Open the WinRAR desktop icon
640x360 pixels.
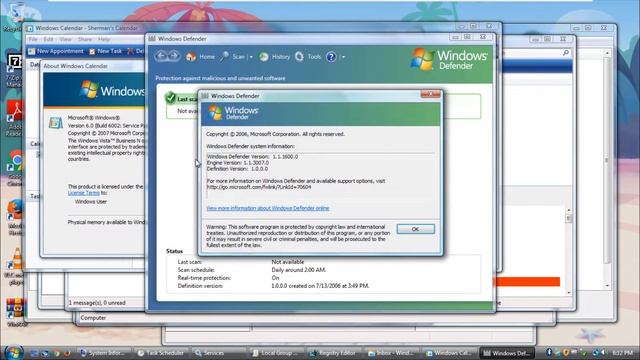[x=16, y=312]
